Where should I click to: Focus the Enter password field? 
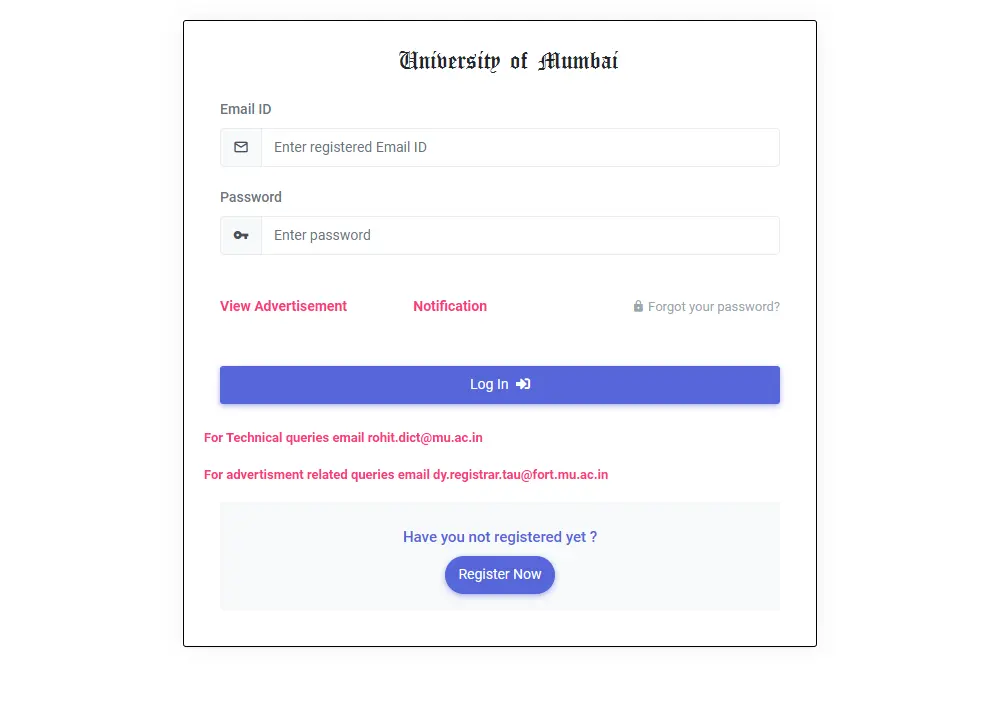point(520,235)
